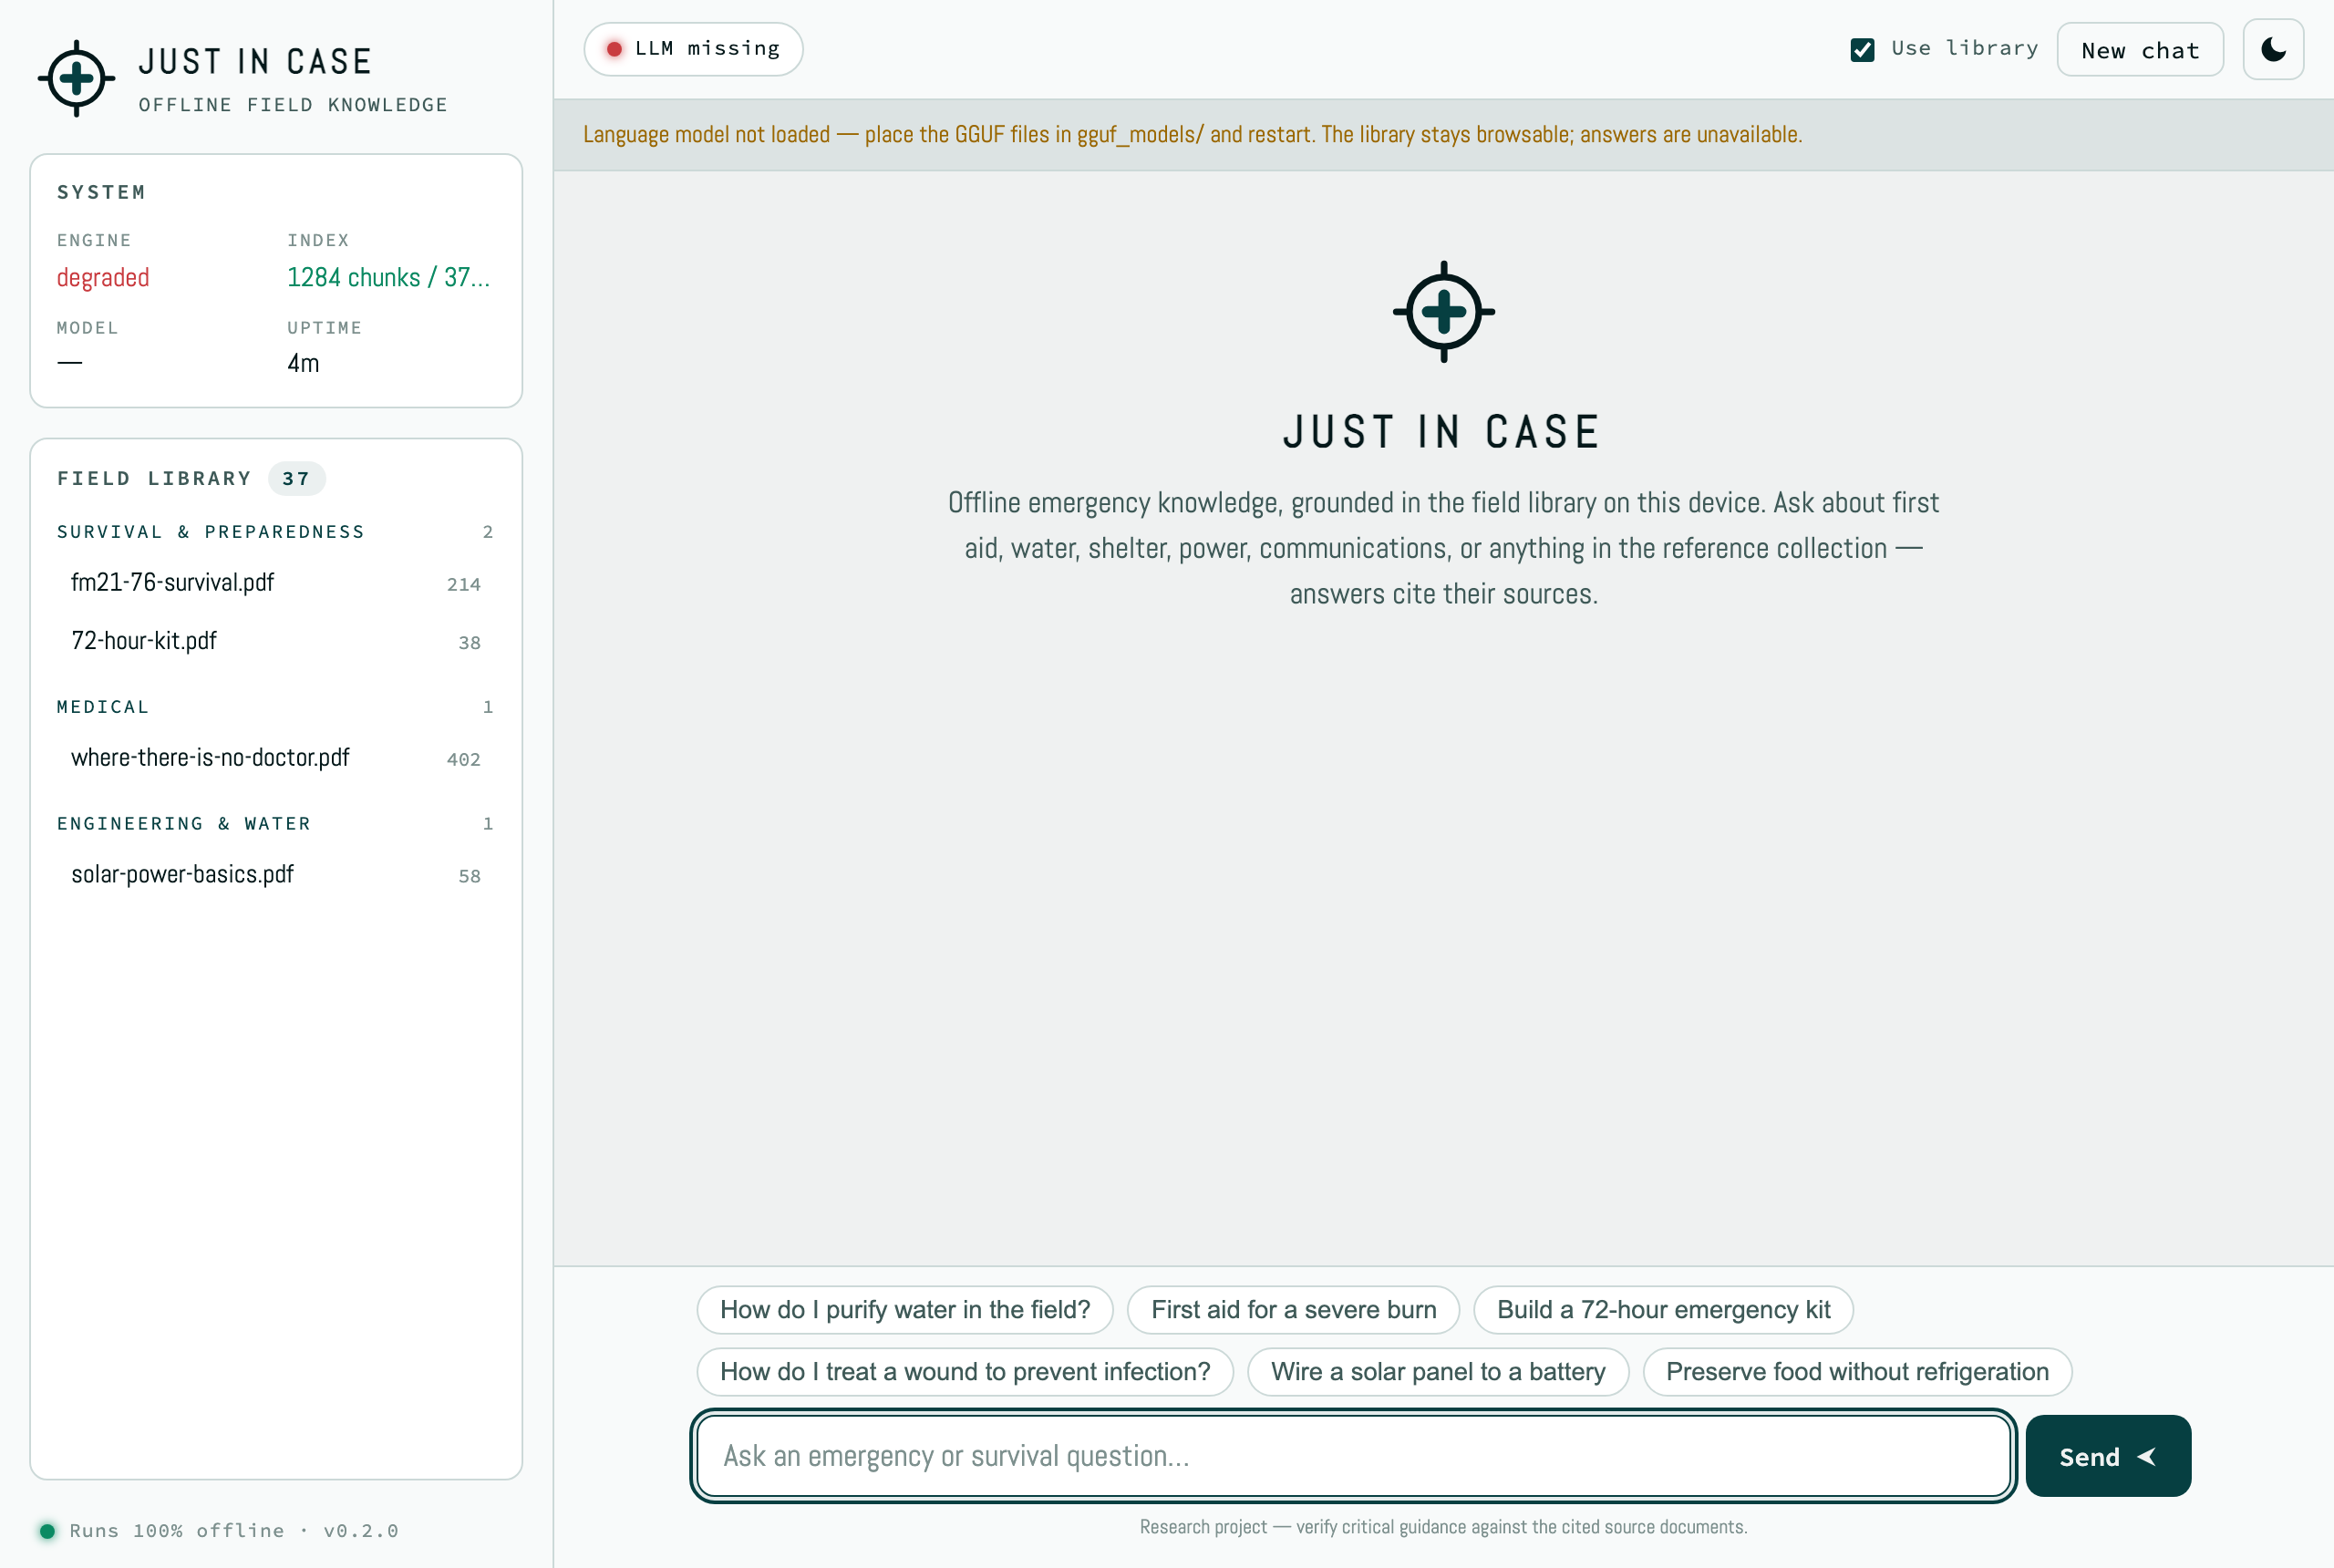Click the large crosshair emblem in the welcome area
Viewport: 2334px width, 1568px height.
click(x=1443, y=311)
